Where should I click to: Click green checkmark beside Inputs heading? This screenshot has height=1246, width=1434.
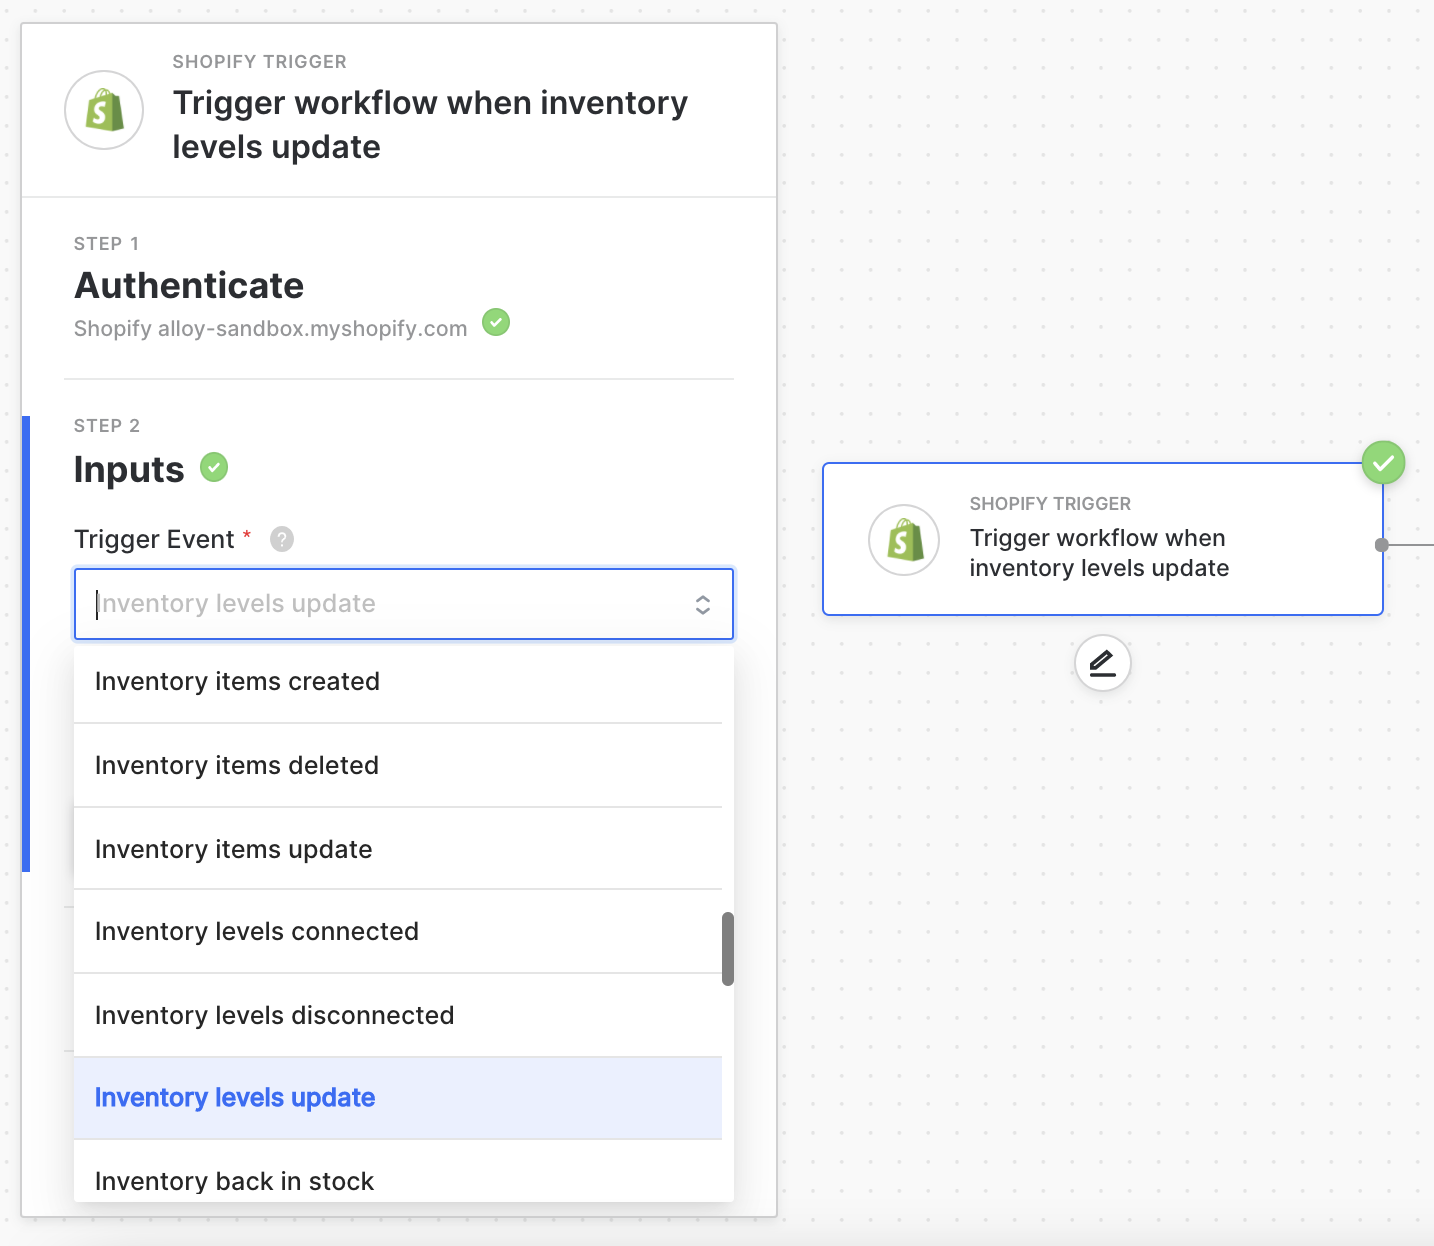click(214, 467)
